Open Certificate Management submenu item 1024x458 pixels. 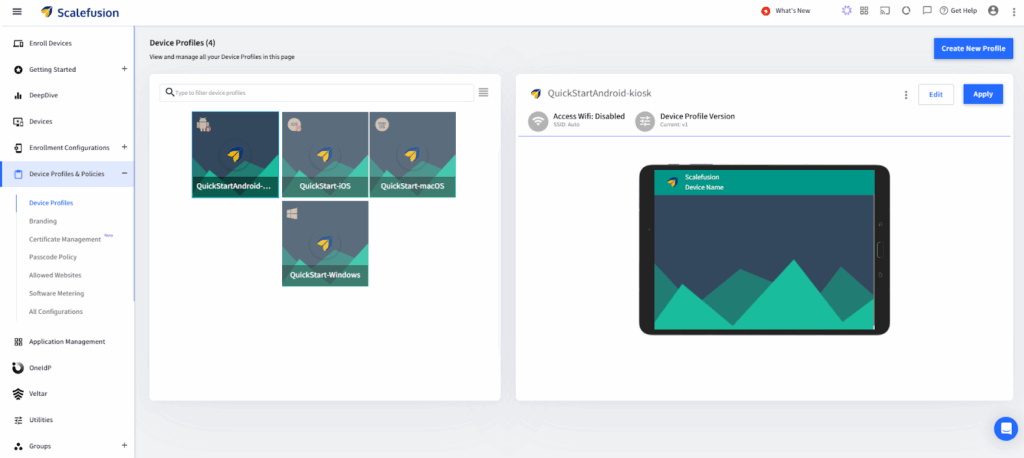(x=65, y=239)
